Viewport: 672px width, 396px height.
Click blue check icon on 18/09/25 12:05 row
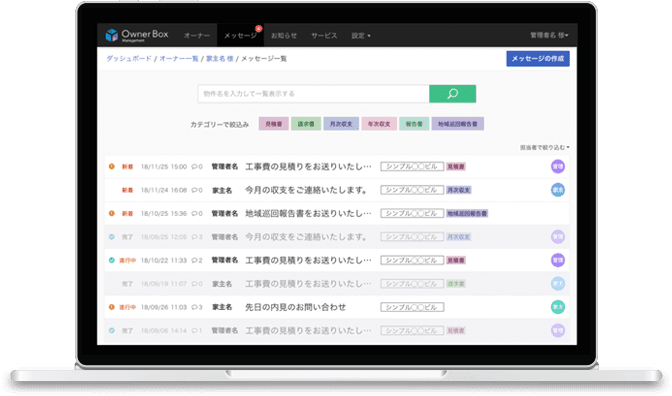tap(111, 237)
